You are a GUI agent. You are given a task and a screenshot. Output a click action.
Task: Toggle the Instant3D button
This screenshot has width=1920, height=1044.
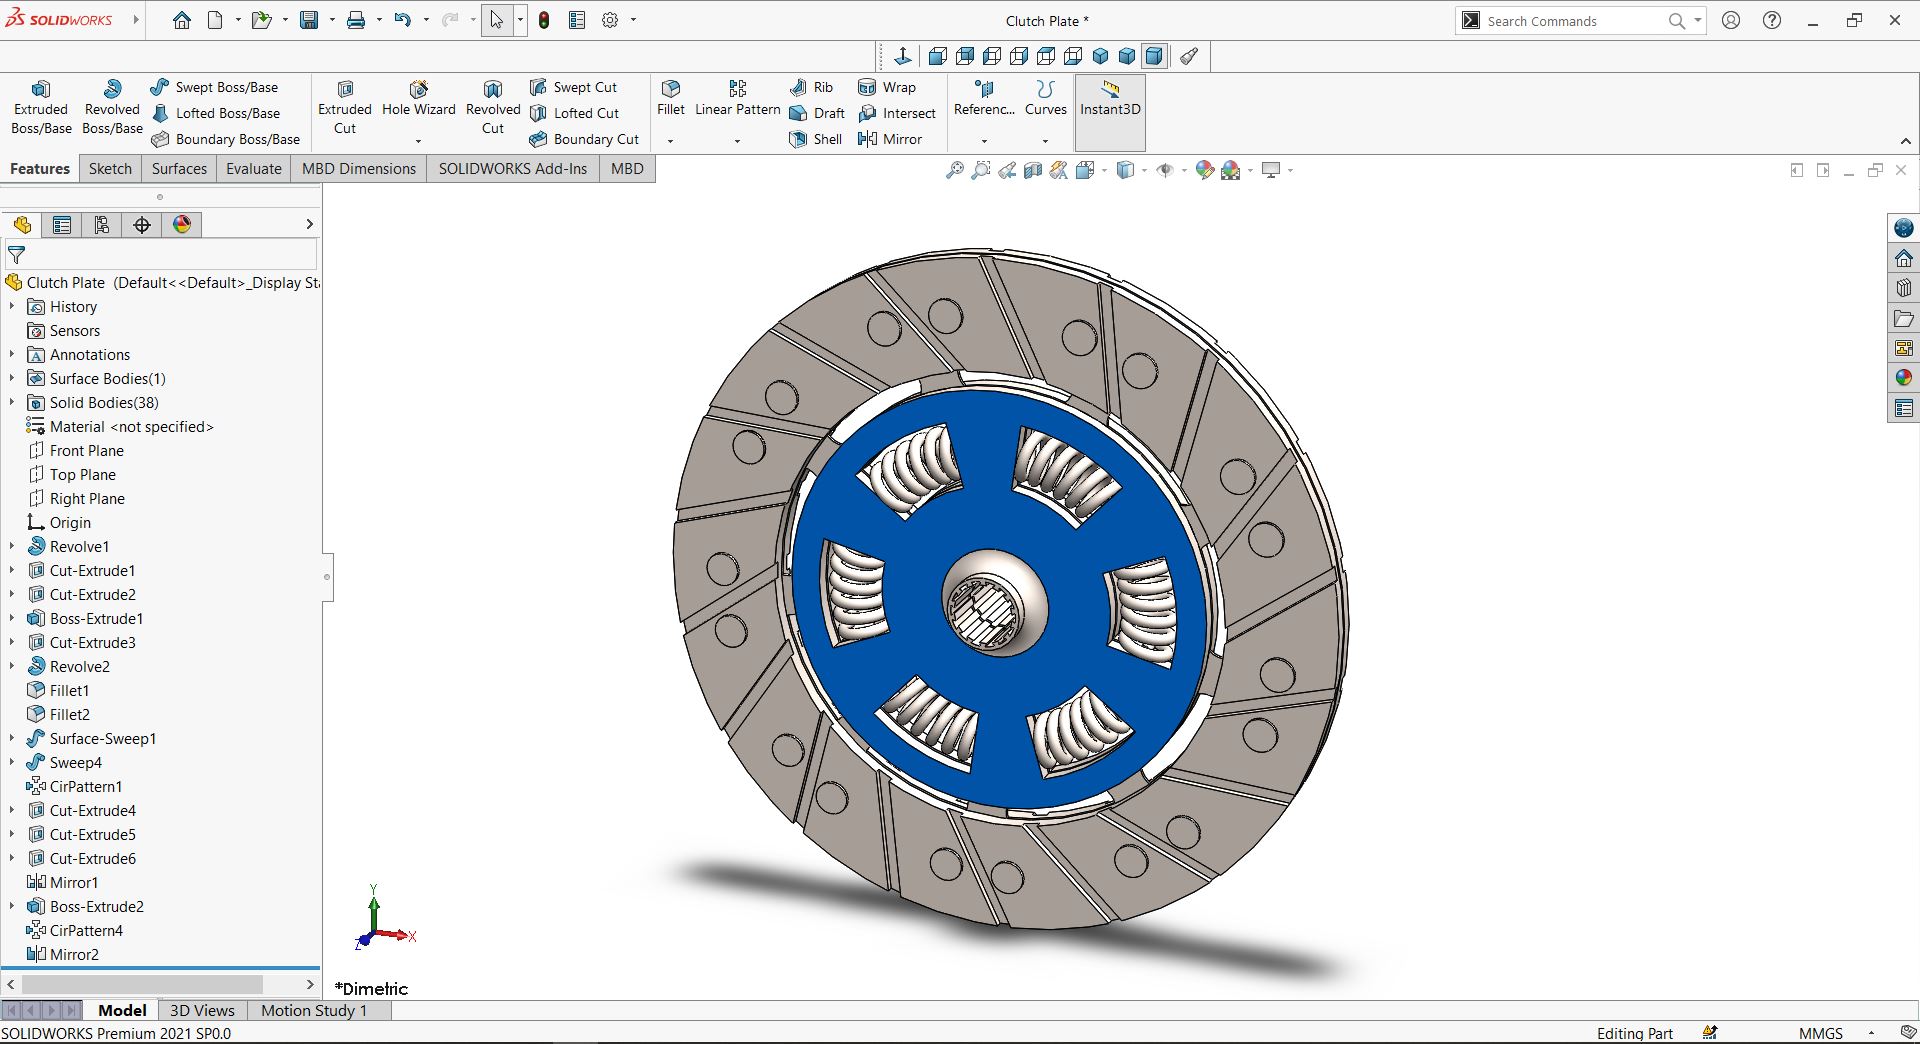point(1110,110)
